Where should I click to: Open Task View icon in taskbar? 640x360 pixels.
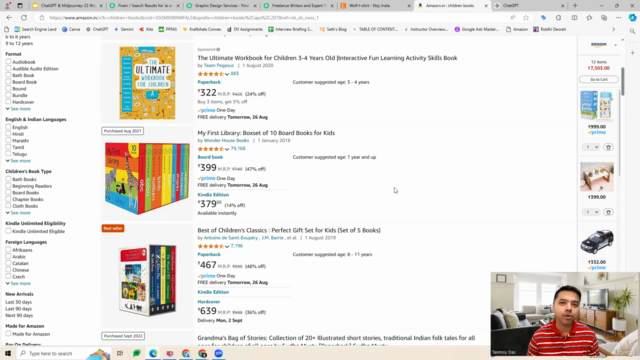(120, 353)
